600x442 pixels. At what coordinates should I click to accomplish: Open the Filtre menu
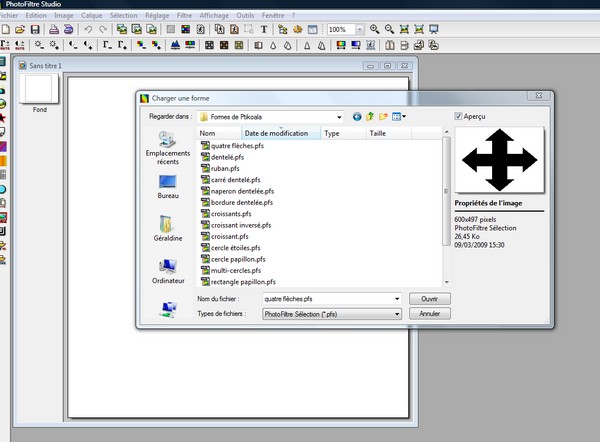pyautogui.click(x=184, y=15)
